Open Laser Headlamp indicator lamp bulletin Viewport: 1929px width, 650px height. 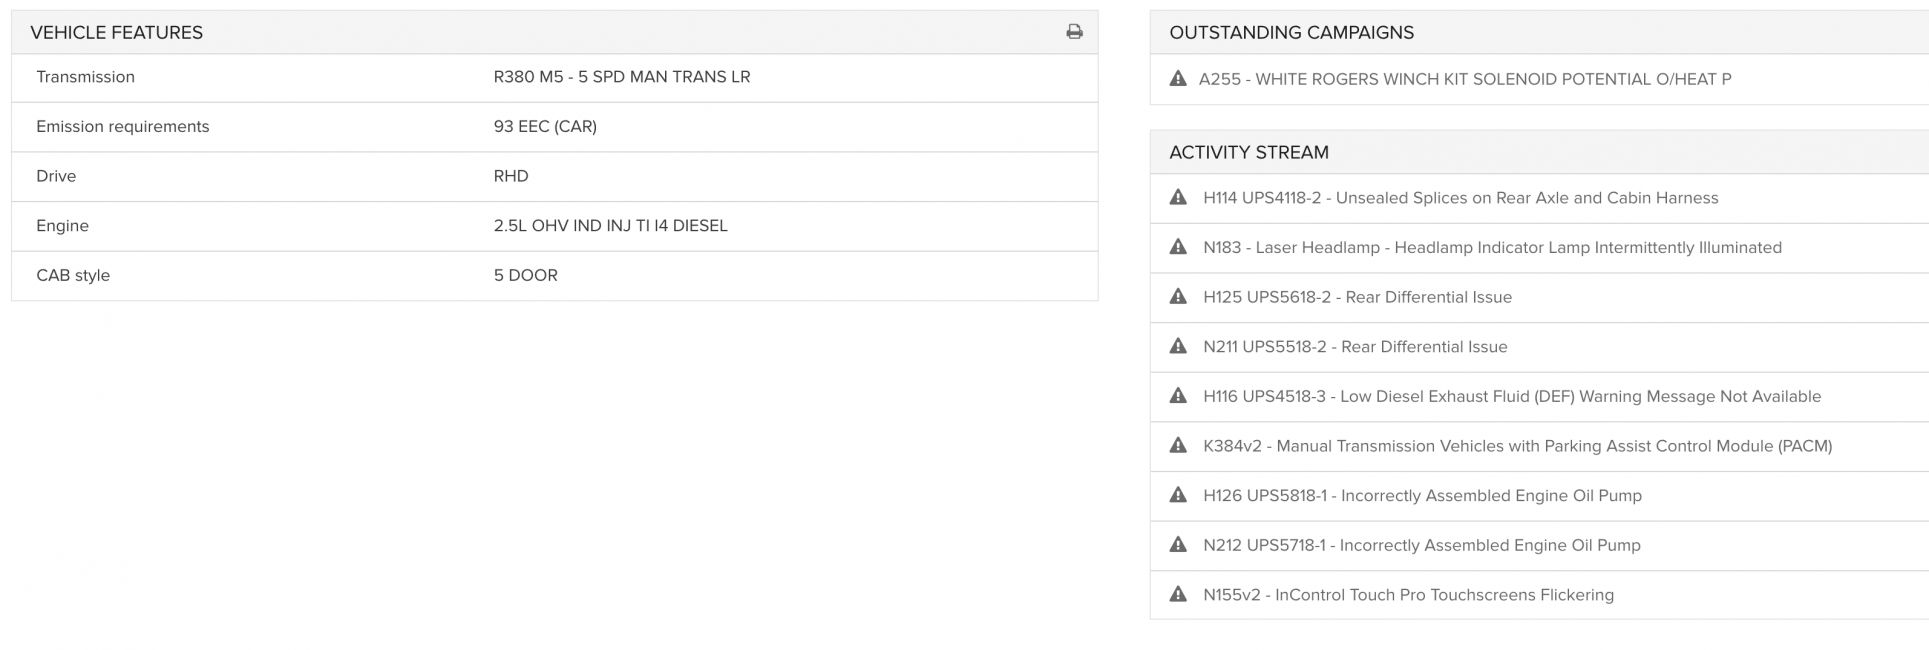pos(1492,248)
